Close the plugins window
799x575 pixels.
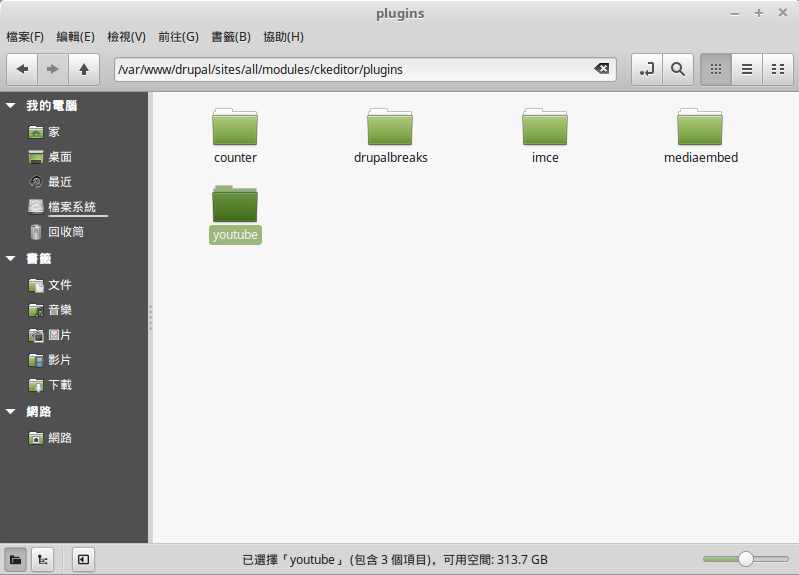[x=783, y=13]
